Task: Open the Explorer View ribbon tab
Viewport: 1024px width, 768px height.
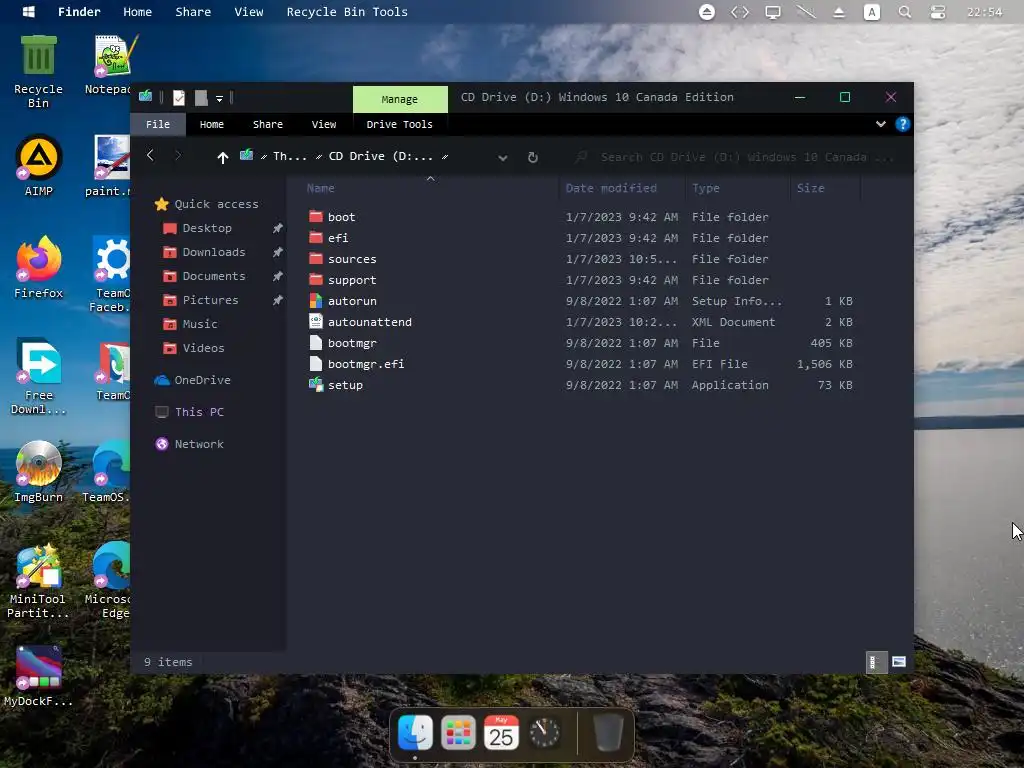Action: tap(324, 124)
